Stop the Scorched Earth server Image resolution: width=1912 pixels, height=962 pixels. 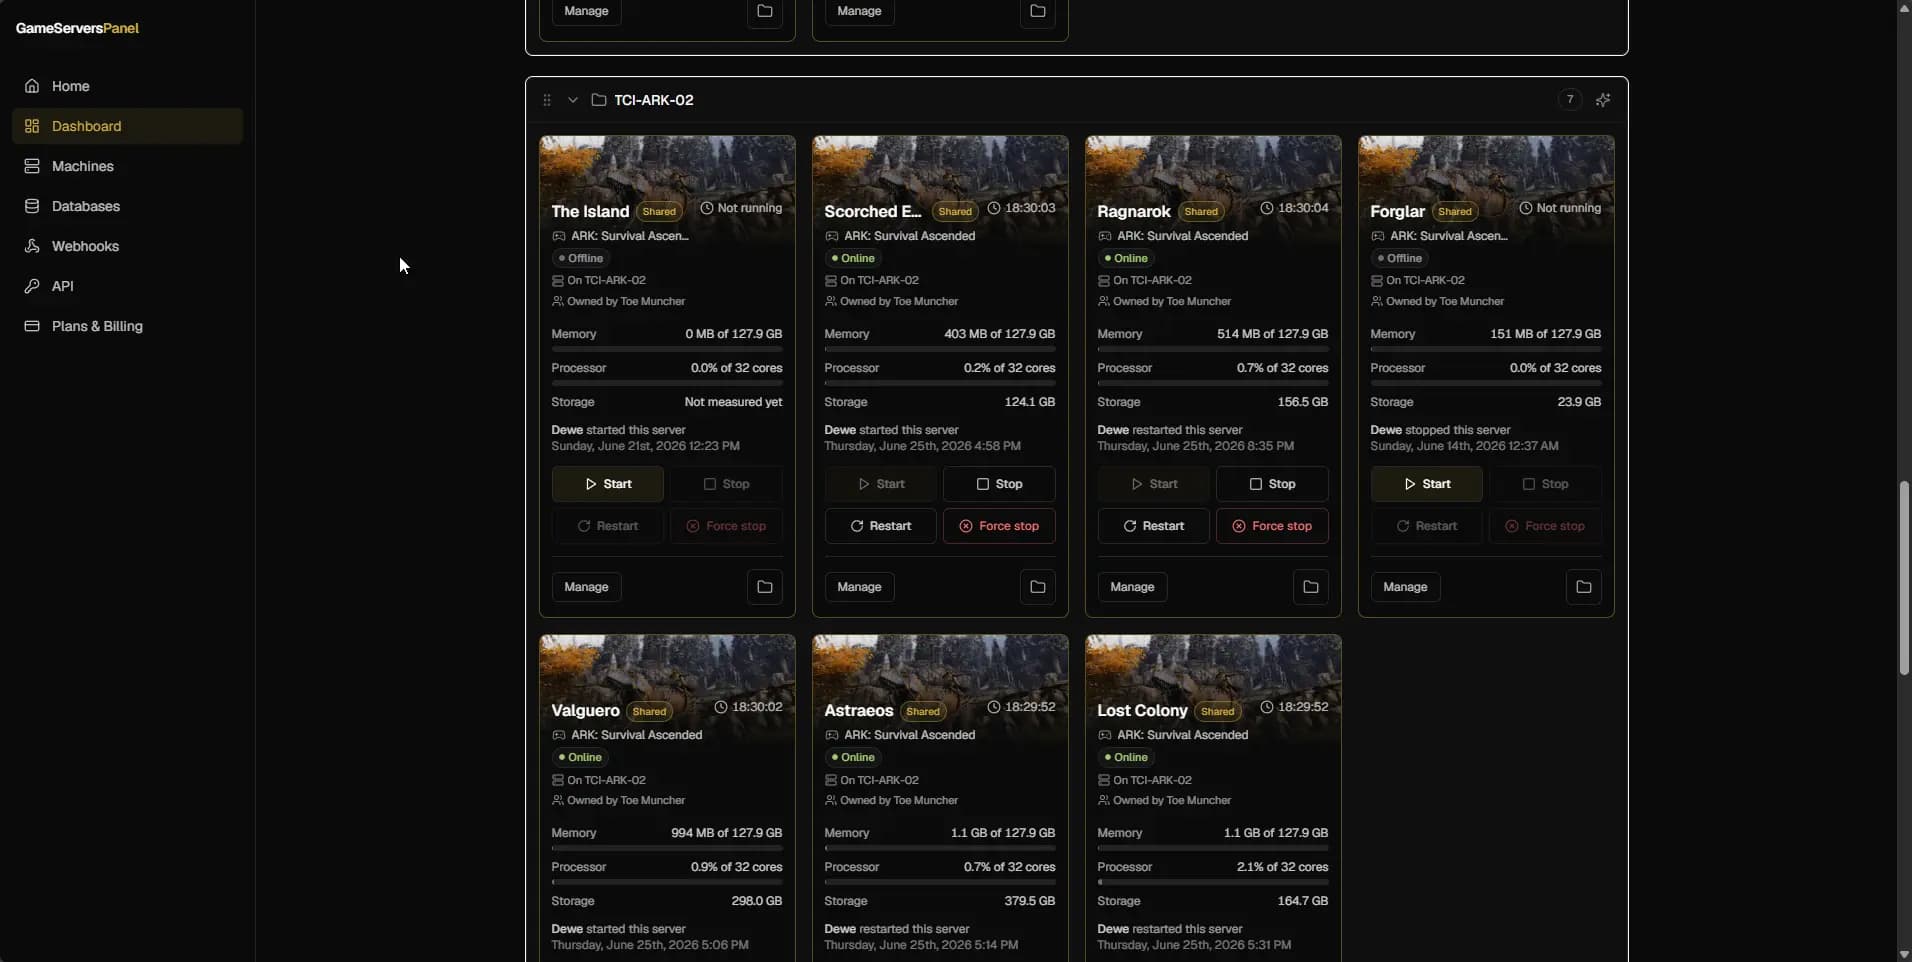tap(999, 484)
